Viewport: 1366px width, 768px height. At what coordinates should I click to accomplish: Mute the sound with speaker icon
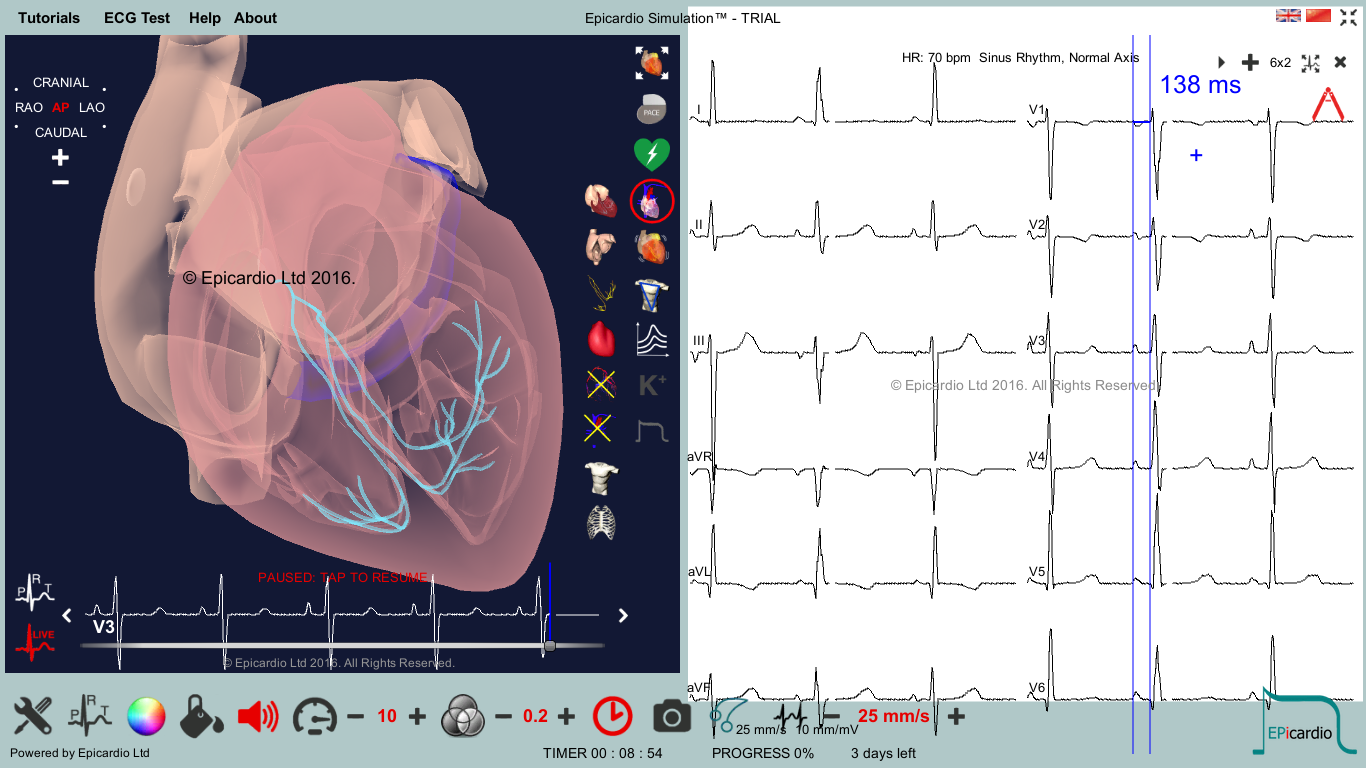257,716
